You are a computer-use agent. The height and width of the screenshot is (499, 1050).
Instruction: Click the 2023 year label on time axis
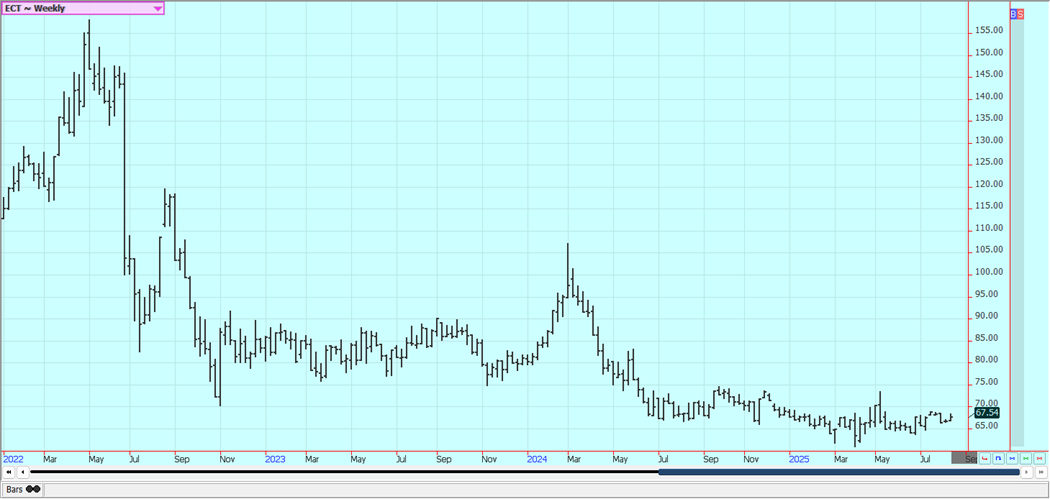click(x=275, y=459)
